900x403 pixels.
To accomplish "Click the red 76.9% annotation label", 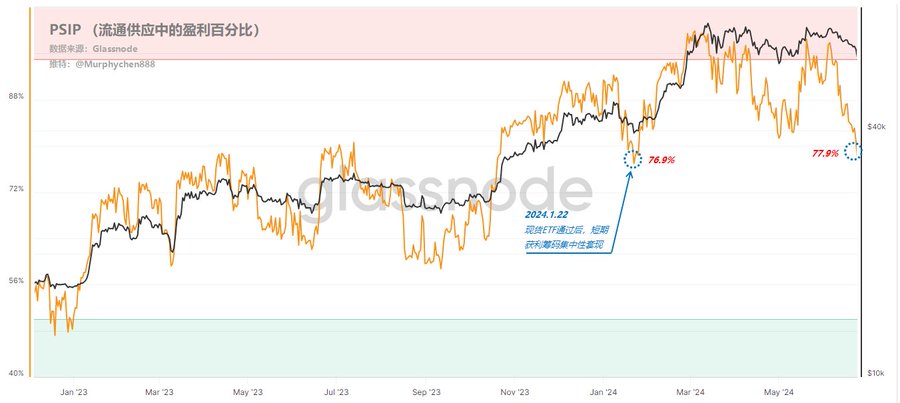I will tap(661, 160).
